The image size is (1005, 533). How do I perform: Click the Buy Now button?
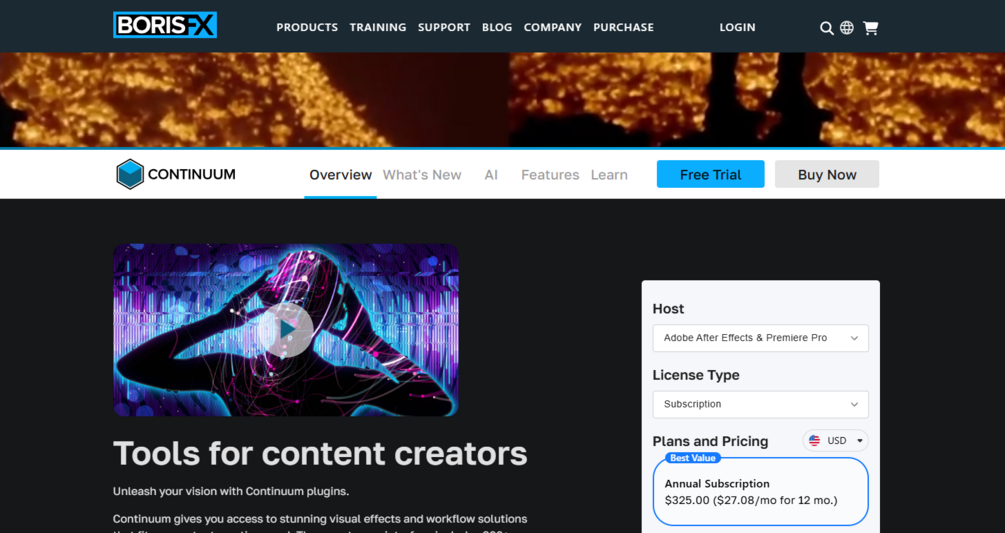[827, 174]
